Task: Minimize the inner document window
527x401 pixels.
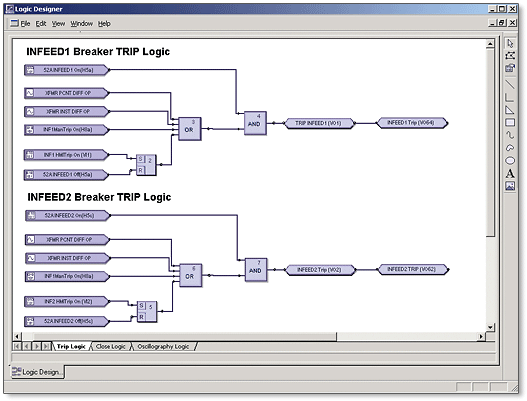Action: coord(492,23)
